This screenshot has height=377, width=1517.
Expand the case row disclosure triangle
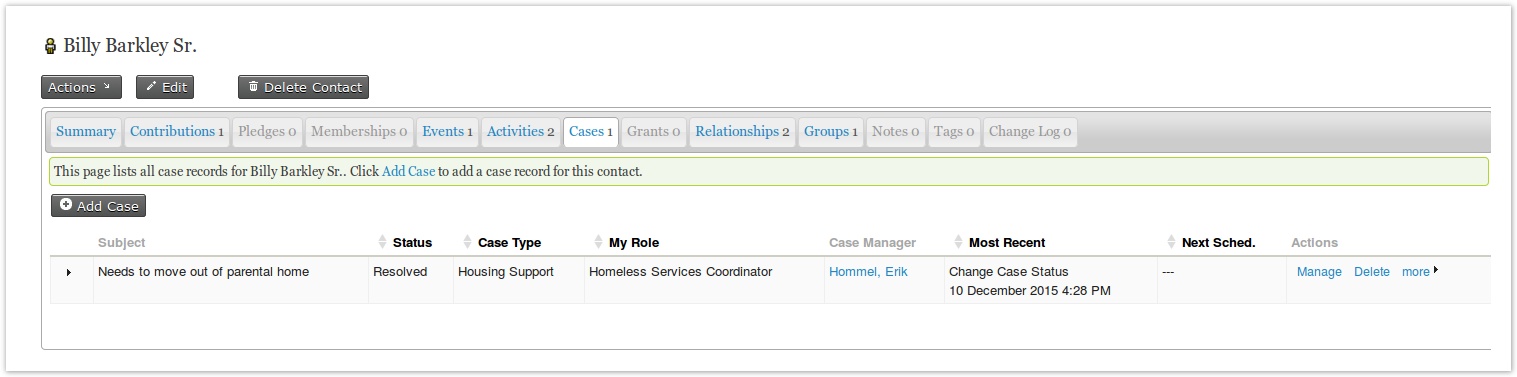[69, 272]
